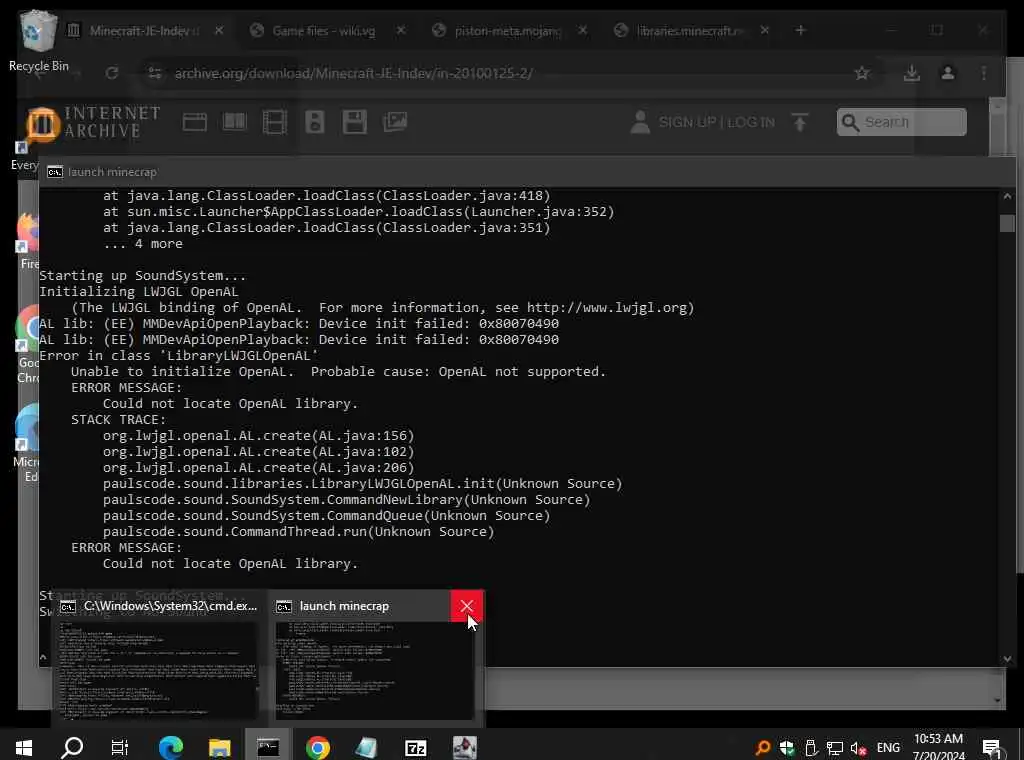Viewport: 1024px width, 760px height.
Task: Open the notification center icon
Action: [993, 748]
